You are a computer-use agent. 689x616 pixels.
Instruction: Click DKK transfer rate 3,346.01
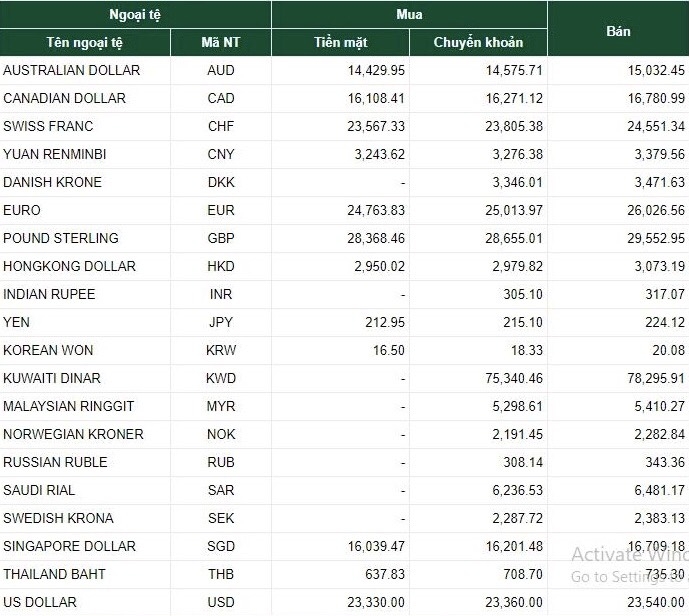pos(518,182)
